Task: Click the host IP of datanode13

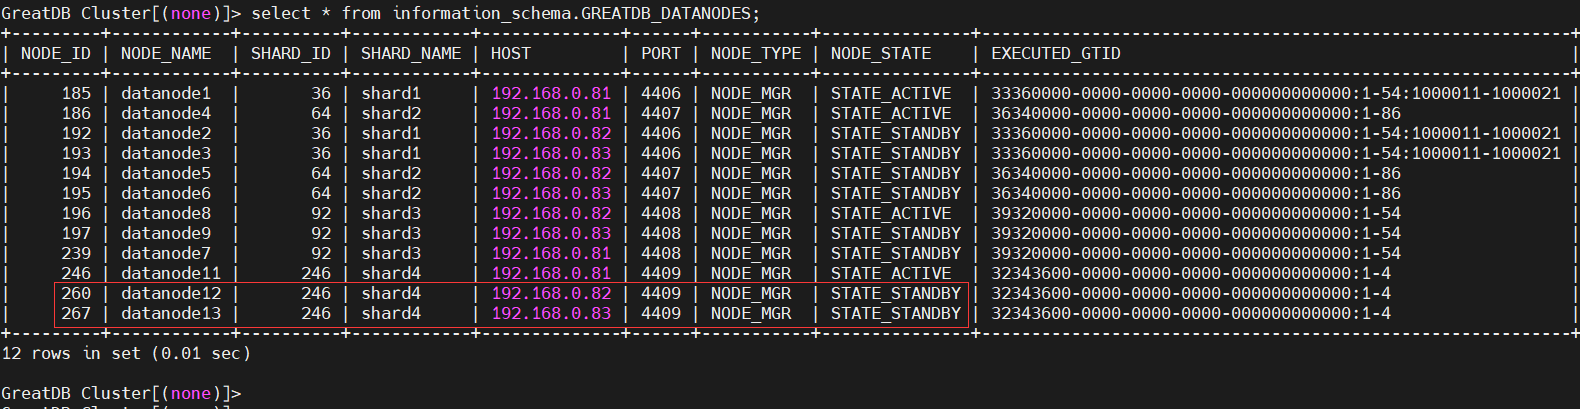Action: pos(551,314)
